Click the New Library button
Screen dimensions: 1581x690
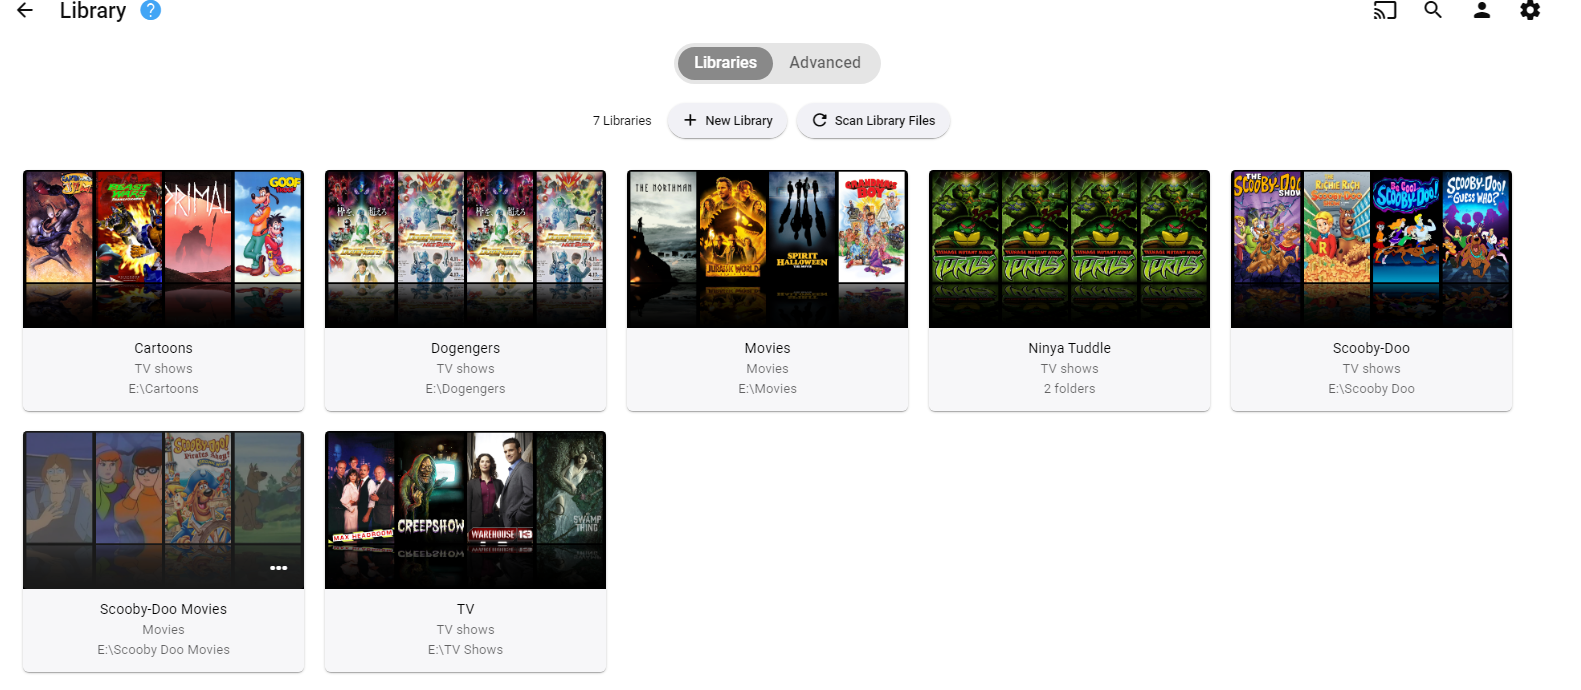pos(728,121)
